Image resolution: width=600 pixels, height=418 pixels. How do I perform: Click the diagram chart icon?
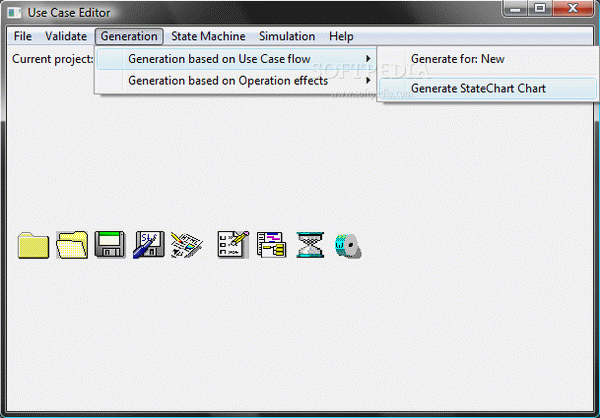pyautogui.click(x=271, y=244)
